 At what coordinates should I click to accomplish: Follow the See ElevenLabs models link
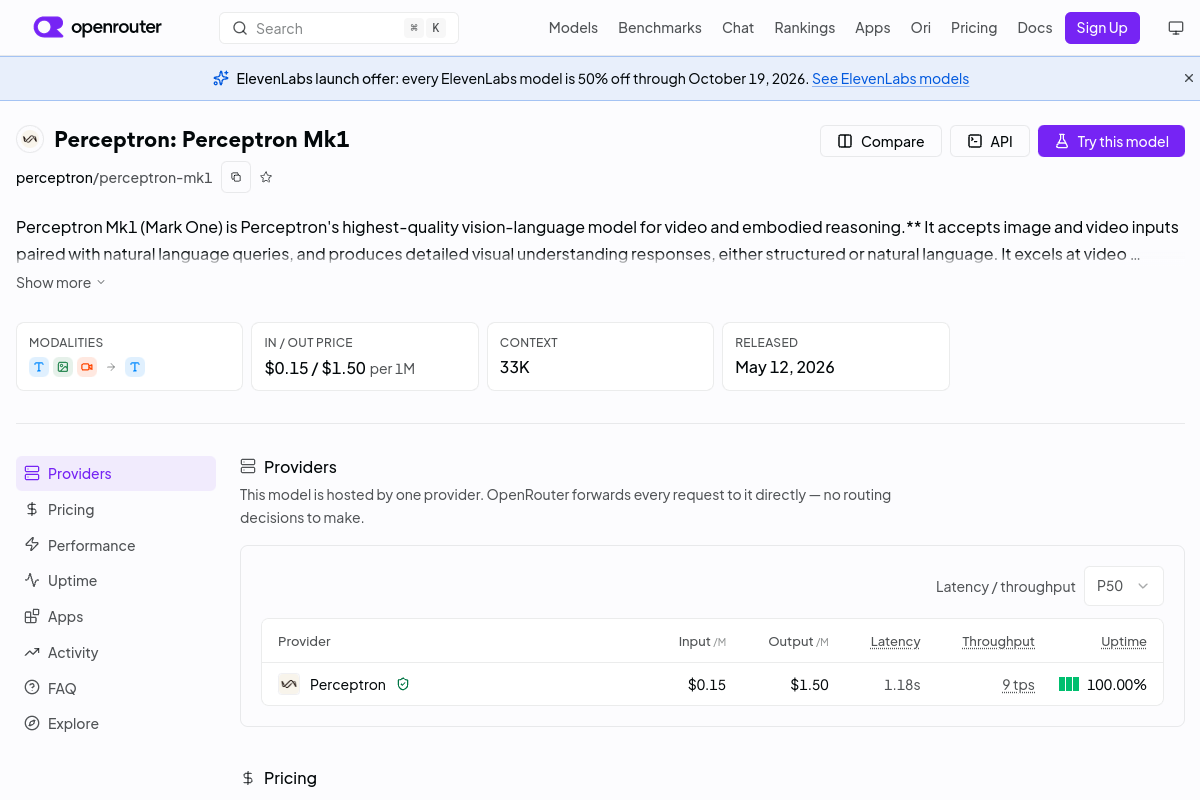(891, 78)
